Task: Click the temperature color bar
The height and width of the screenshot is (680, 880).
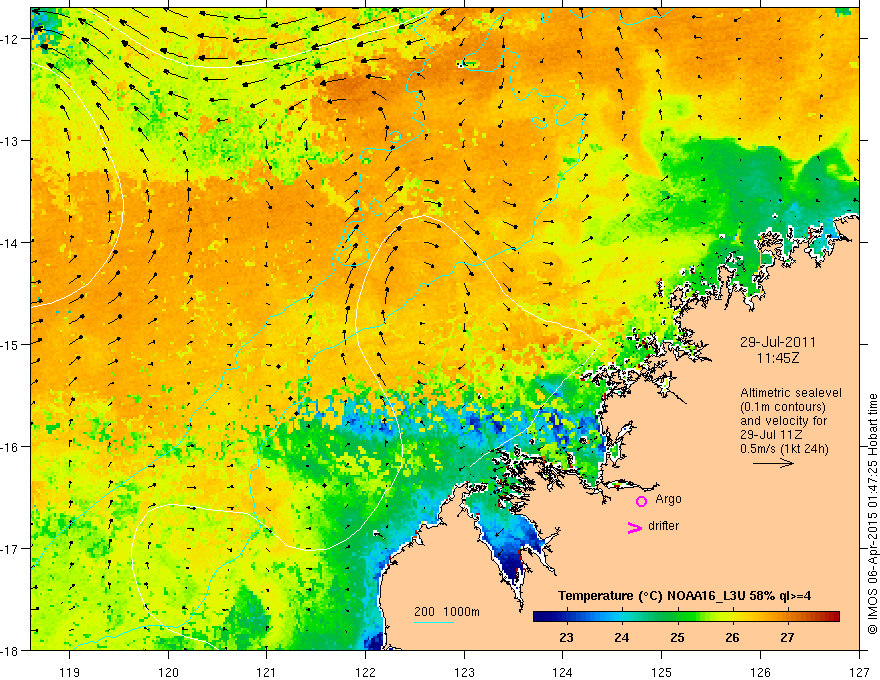Action: [686, 616]
